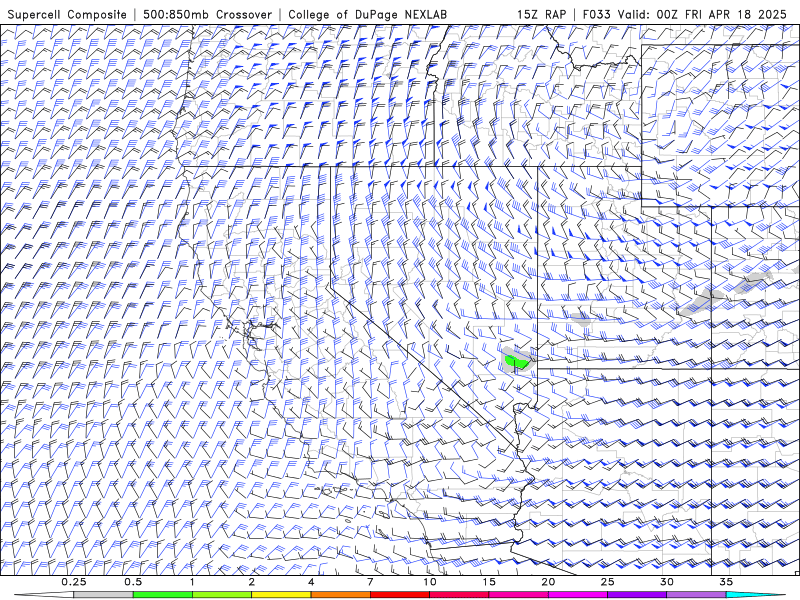
Task: Click the '1' legend value
Action: 192,582
